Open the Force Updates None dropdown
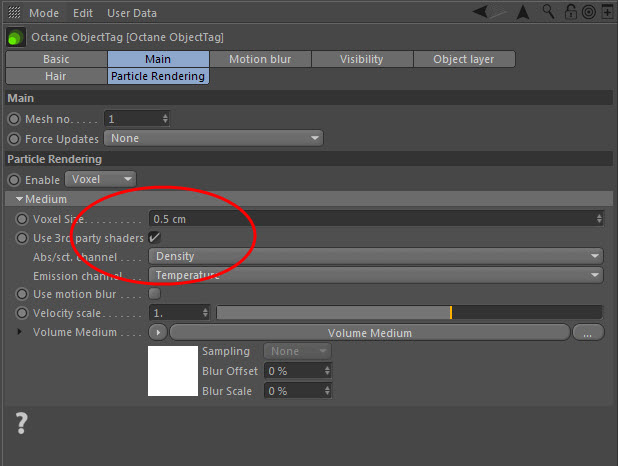The height and width of the screenshot is (466, 618). pos(214,138)
